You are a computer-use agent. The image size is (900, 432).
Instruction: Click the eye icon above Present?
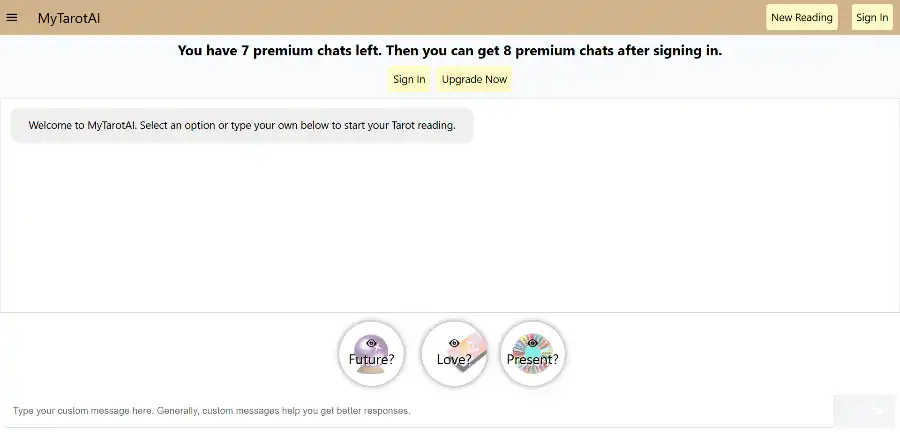533,343
